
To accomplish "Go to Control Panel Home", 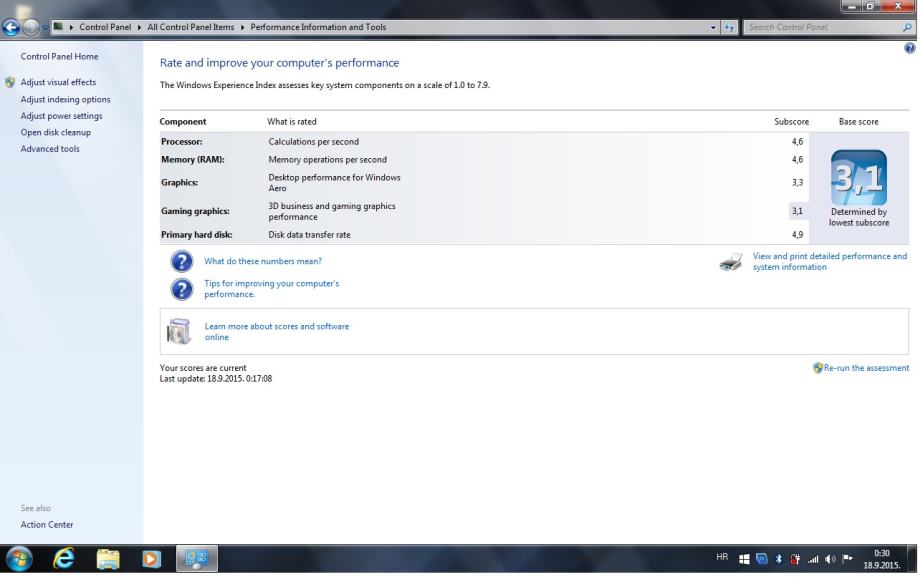I will [59, 56].
